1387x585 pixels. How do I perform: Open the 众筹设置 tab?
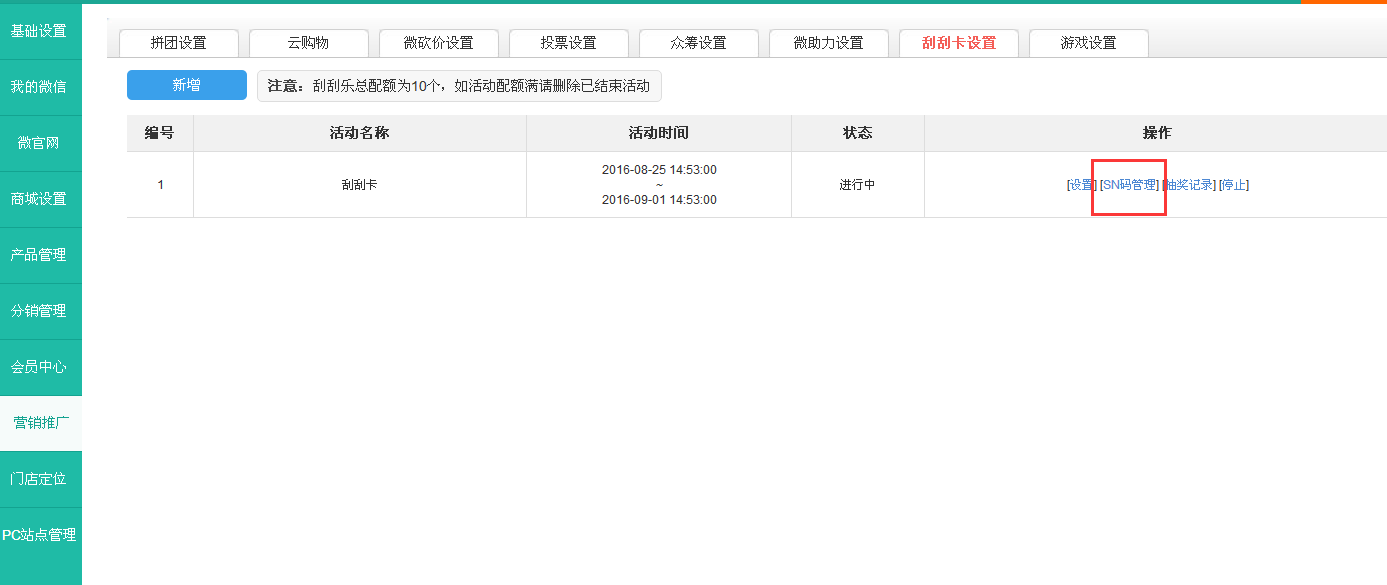point(698,43)
